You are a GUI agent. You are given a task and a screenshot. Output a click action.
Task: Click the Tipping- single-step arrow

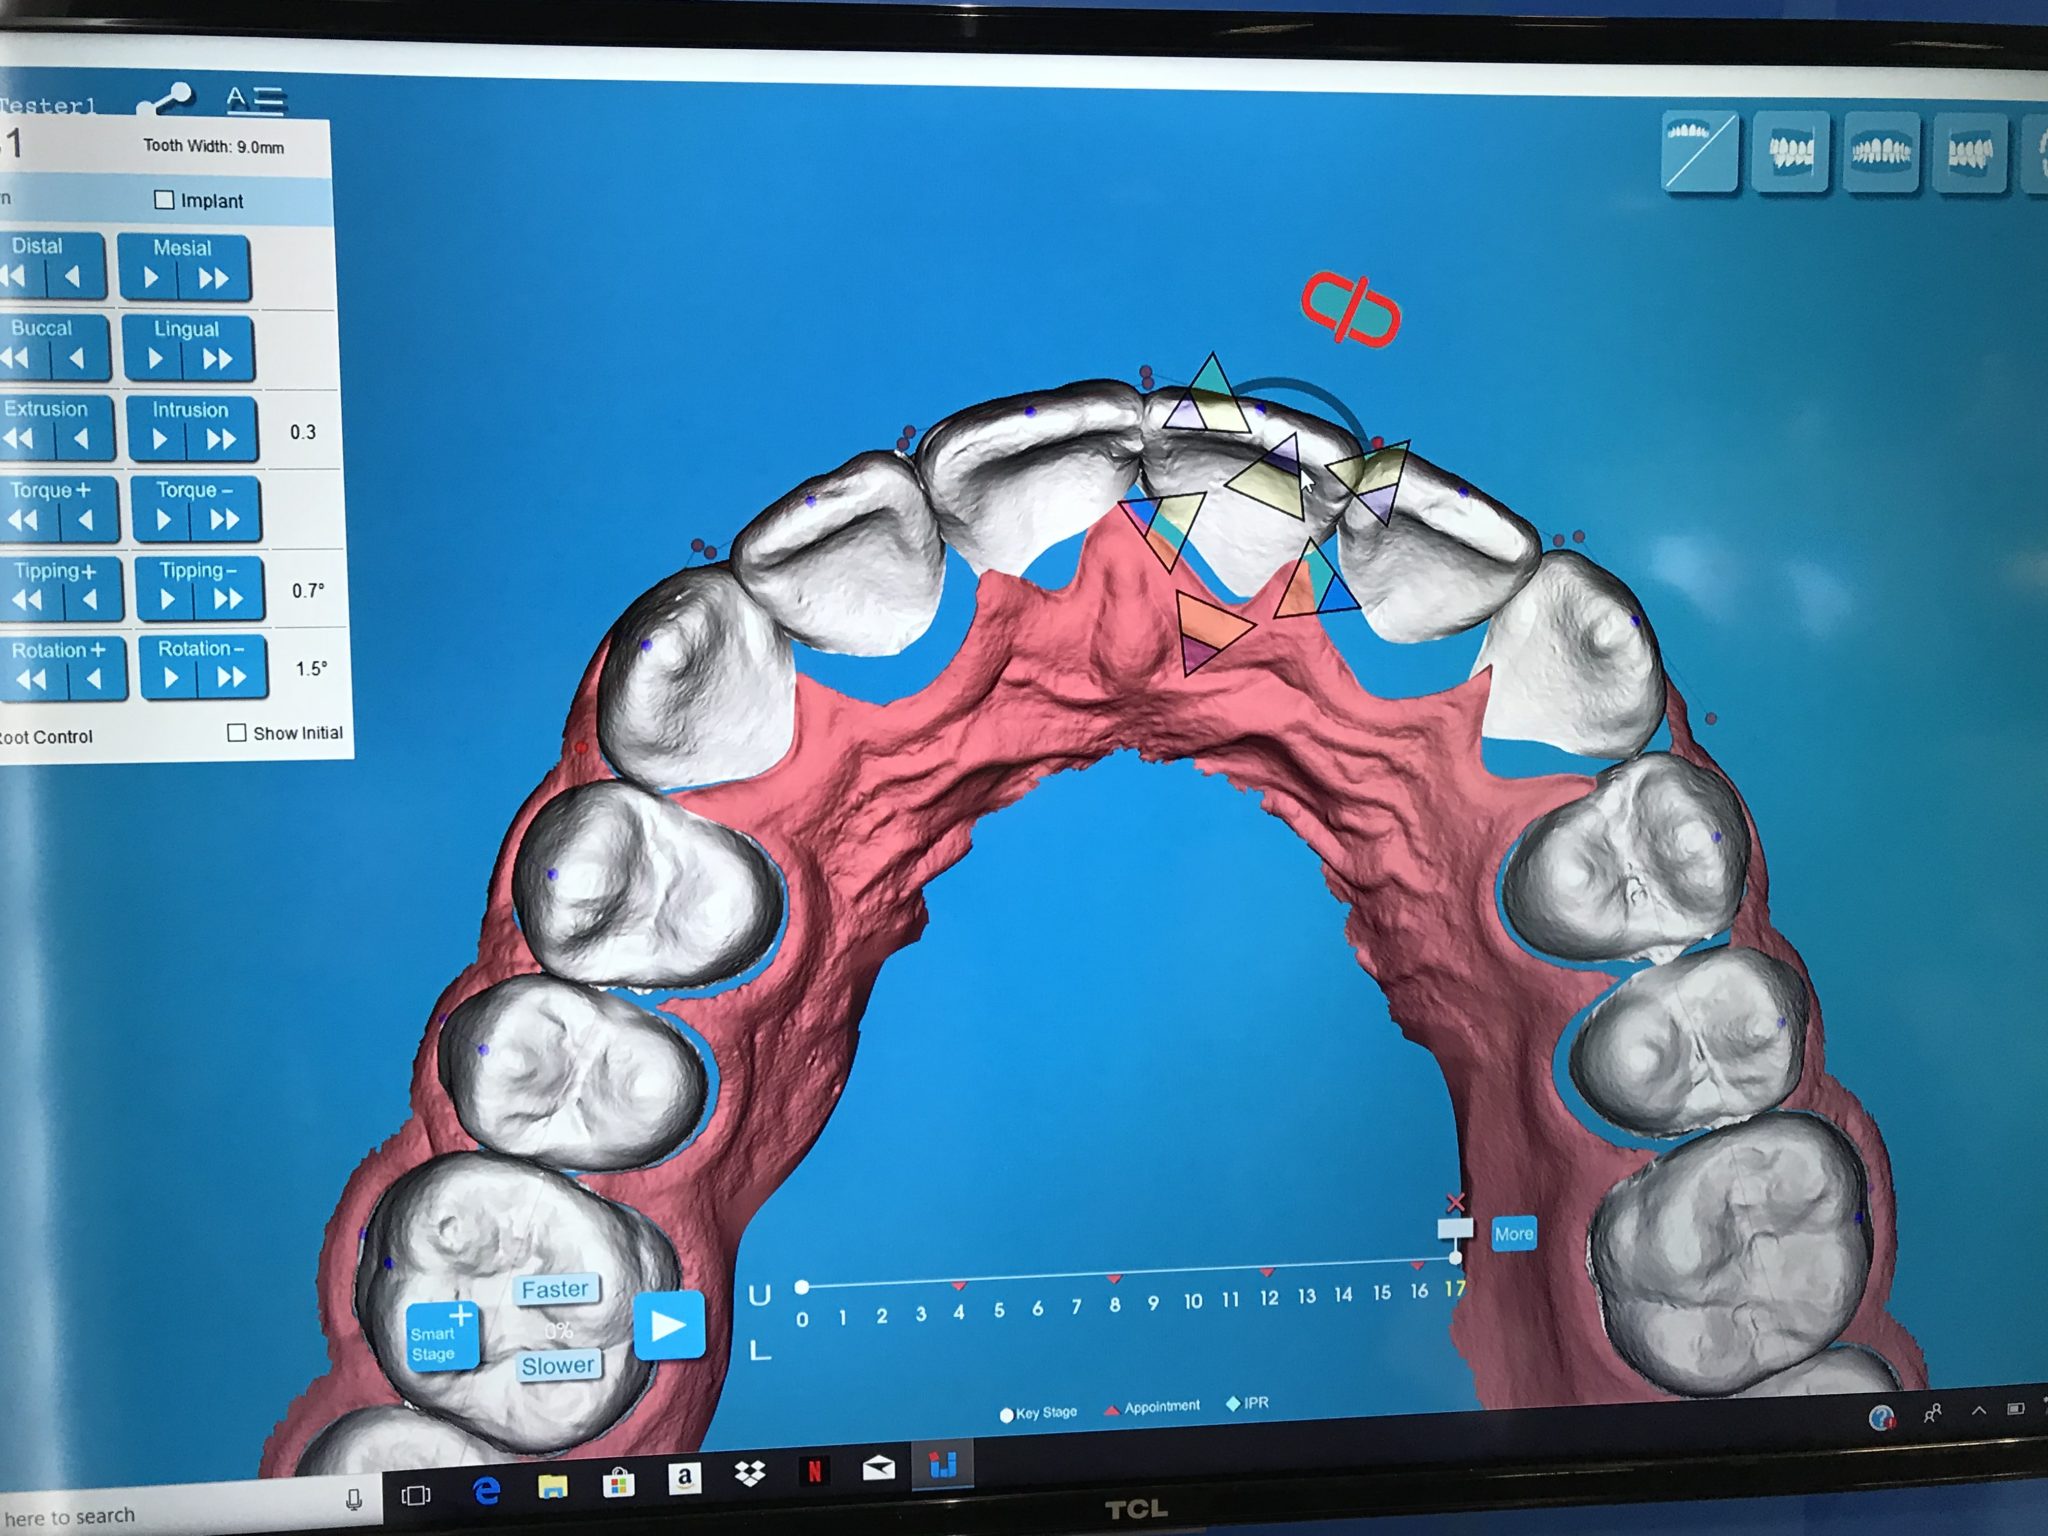pos(168,600)
